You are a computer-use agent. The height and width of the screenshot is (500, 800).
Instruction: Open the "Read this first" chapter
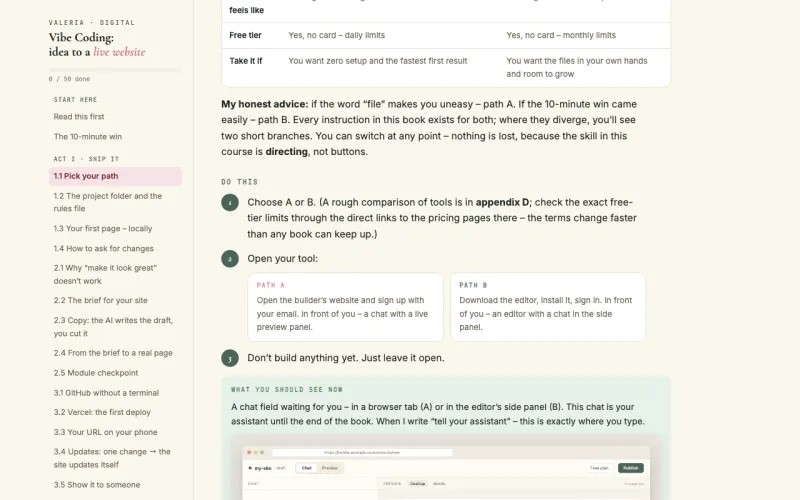coord(79,117)
